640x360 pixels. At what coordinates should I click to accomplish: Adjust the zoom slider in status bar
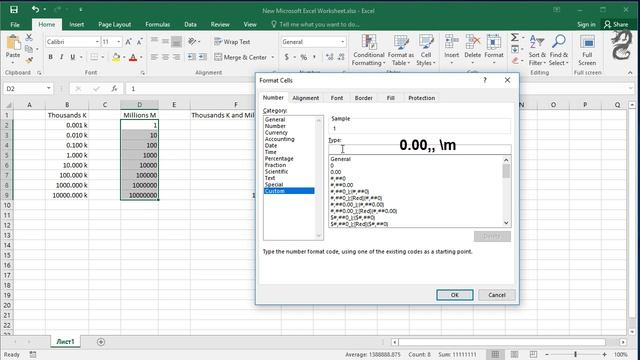click(576, 354)
